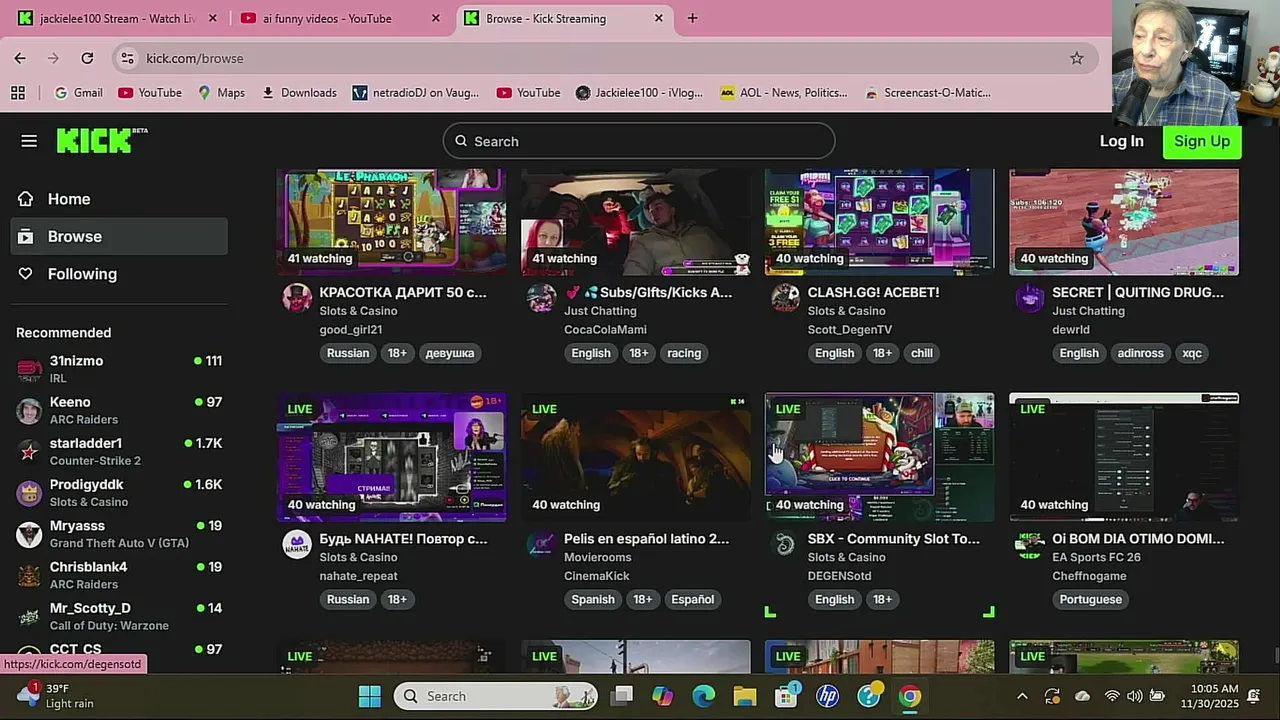Open the CocaColaMami stream thumbnail

(x=635, y=221)
